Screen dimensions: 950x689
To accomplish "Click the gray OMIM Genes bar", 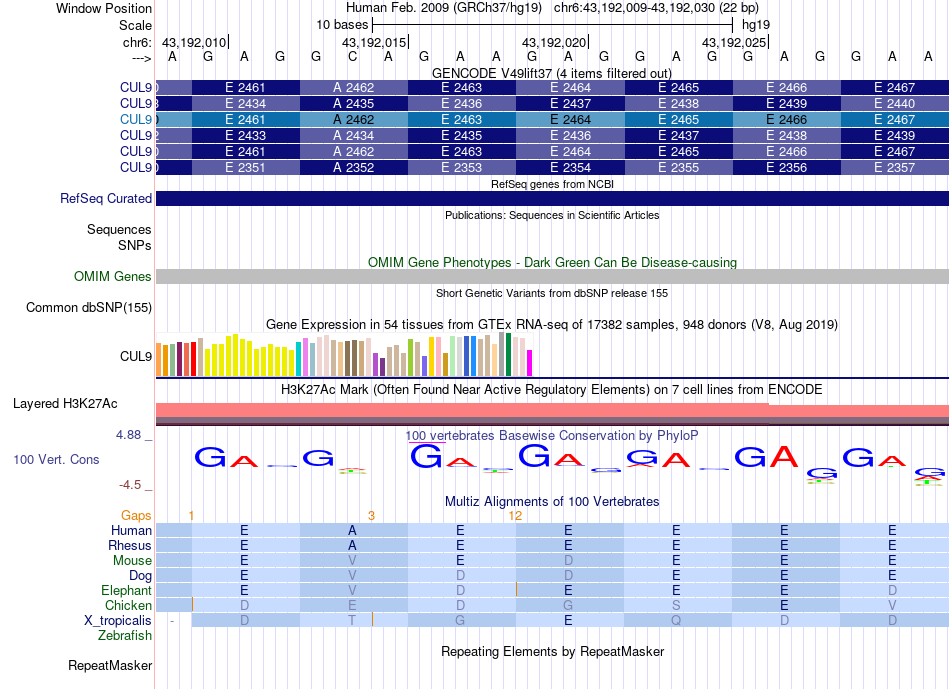I will pos(552,276).
